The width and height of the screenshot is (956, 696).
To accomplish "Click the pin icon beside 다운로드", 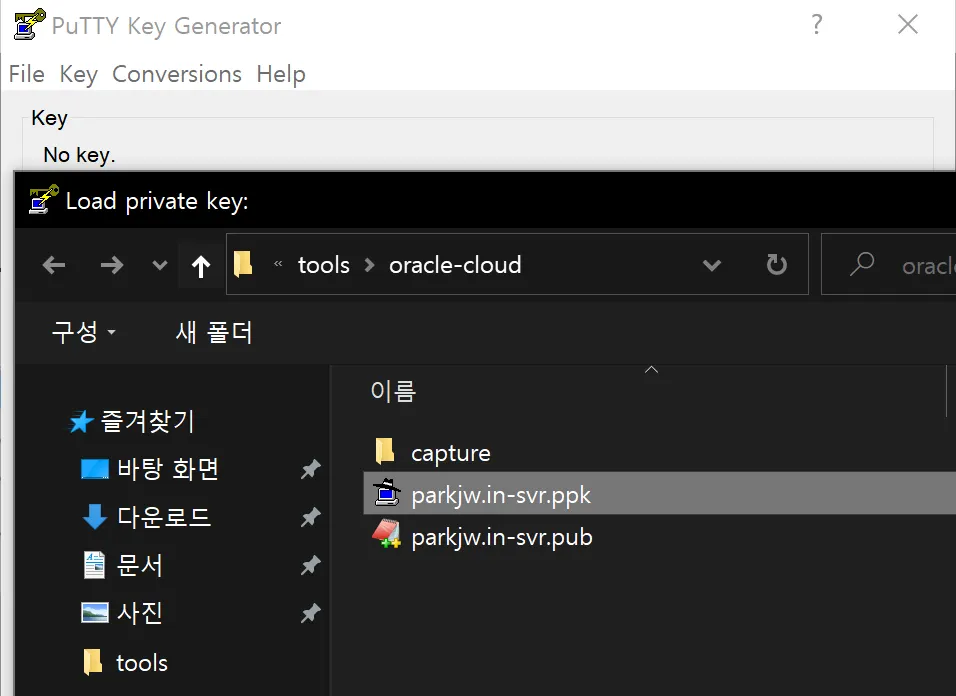I will [310, 517].
